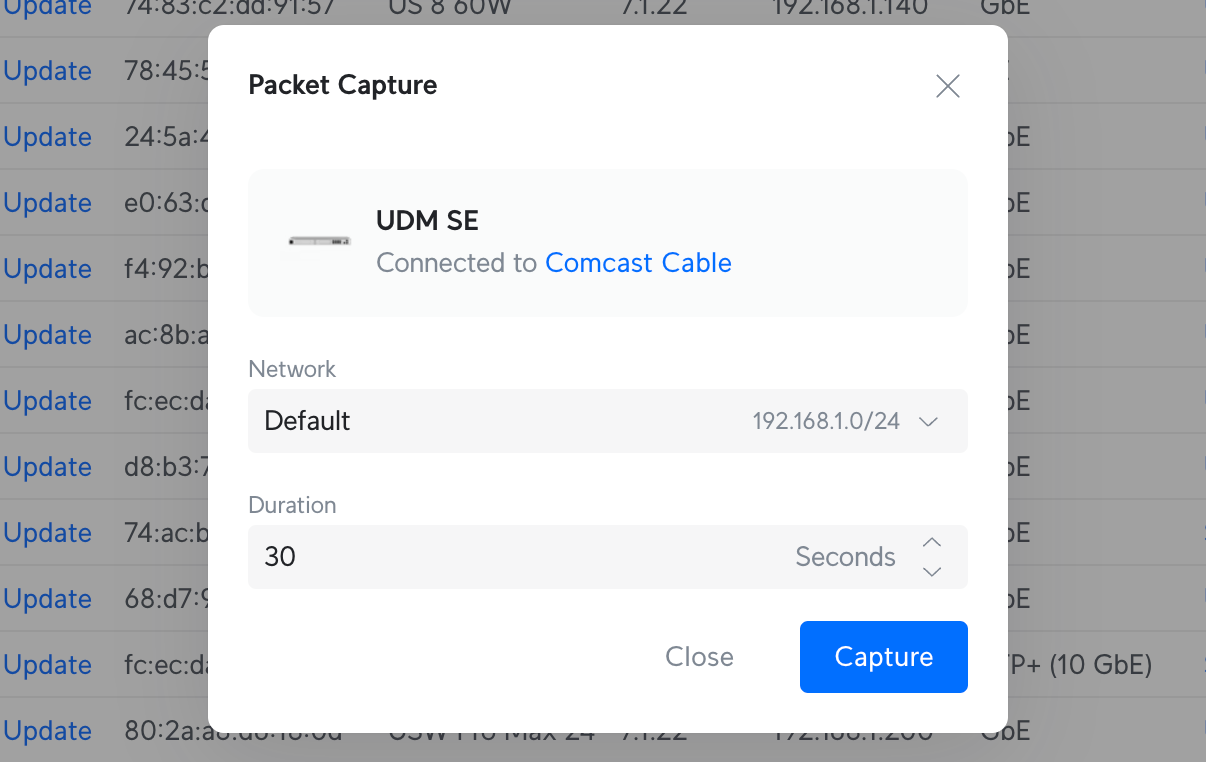Click Update for device 78:45
This screenshot has width=1206, height=762.
[48, 71]
